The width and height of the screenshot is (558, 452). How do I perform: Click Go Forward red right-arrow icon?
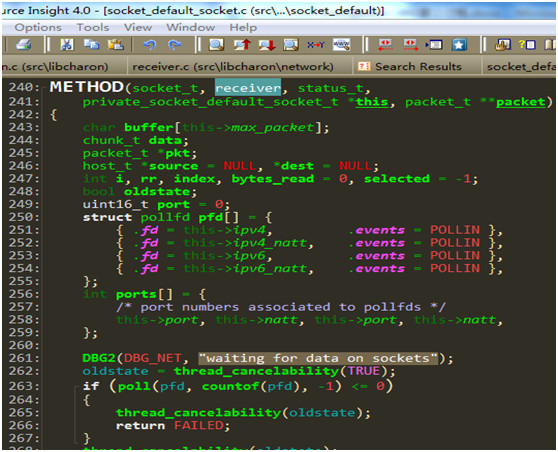[410, 45]
